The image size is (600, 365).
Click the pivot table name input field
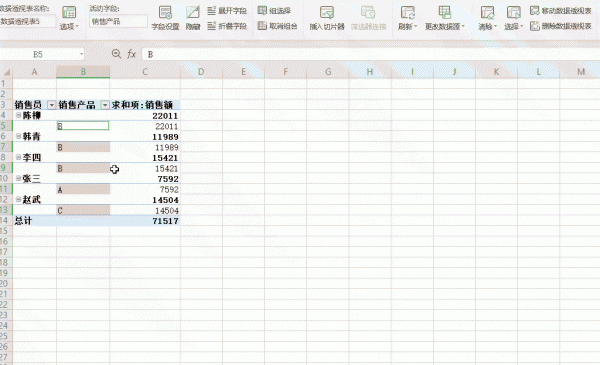coord(28,21)
